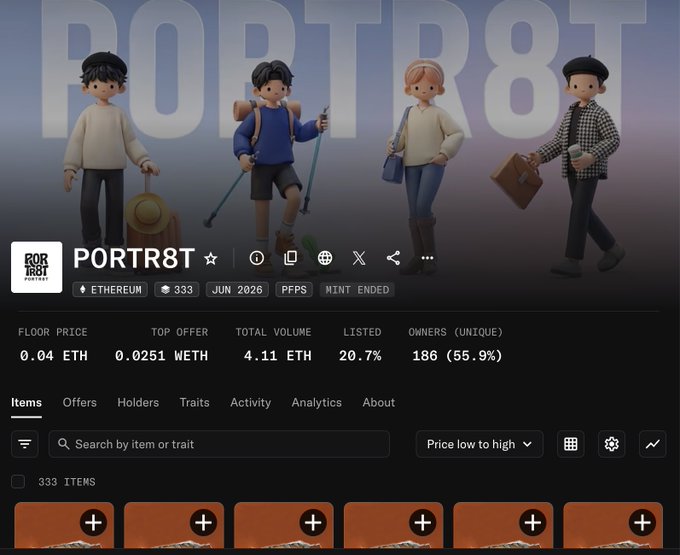The image size is (680, 555).
Task: Click the Search by item or trait field
Action: [219, 444]
